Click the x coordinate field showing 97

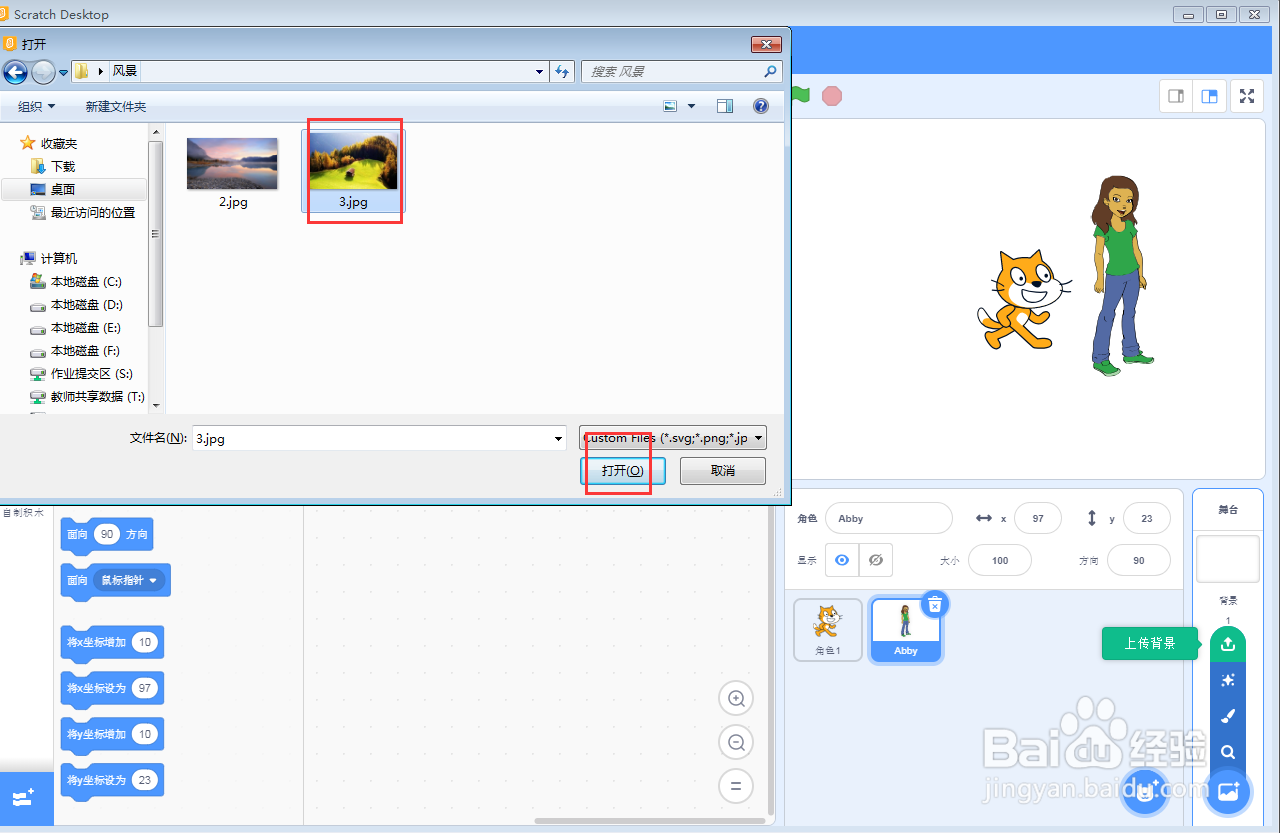click(1037, 518)
